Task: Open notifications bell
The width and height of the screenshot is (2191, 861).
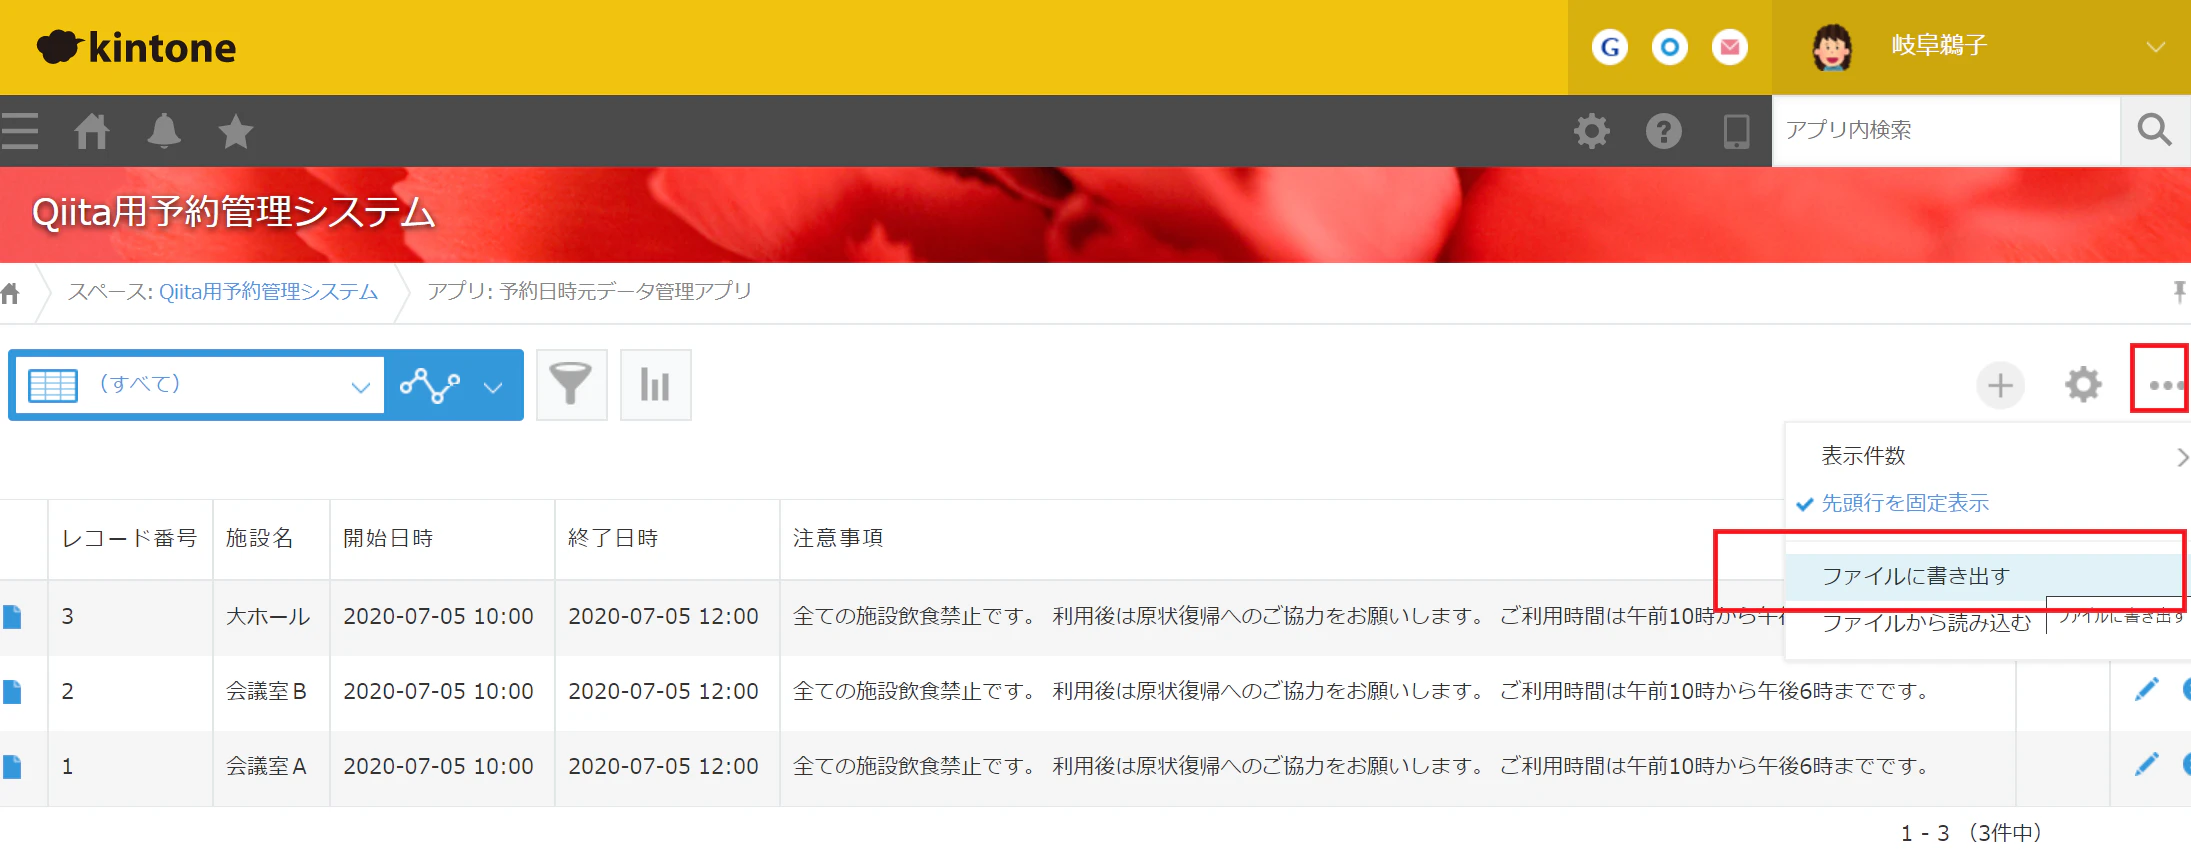Action: click(x=164, y=131)
